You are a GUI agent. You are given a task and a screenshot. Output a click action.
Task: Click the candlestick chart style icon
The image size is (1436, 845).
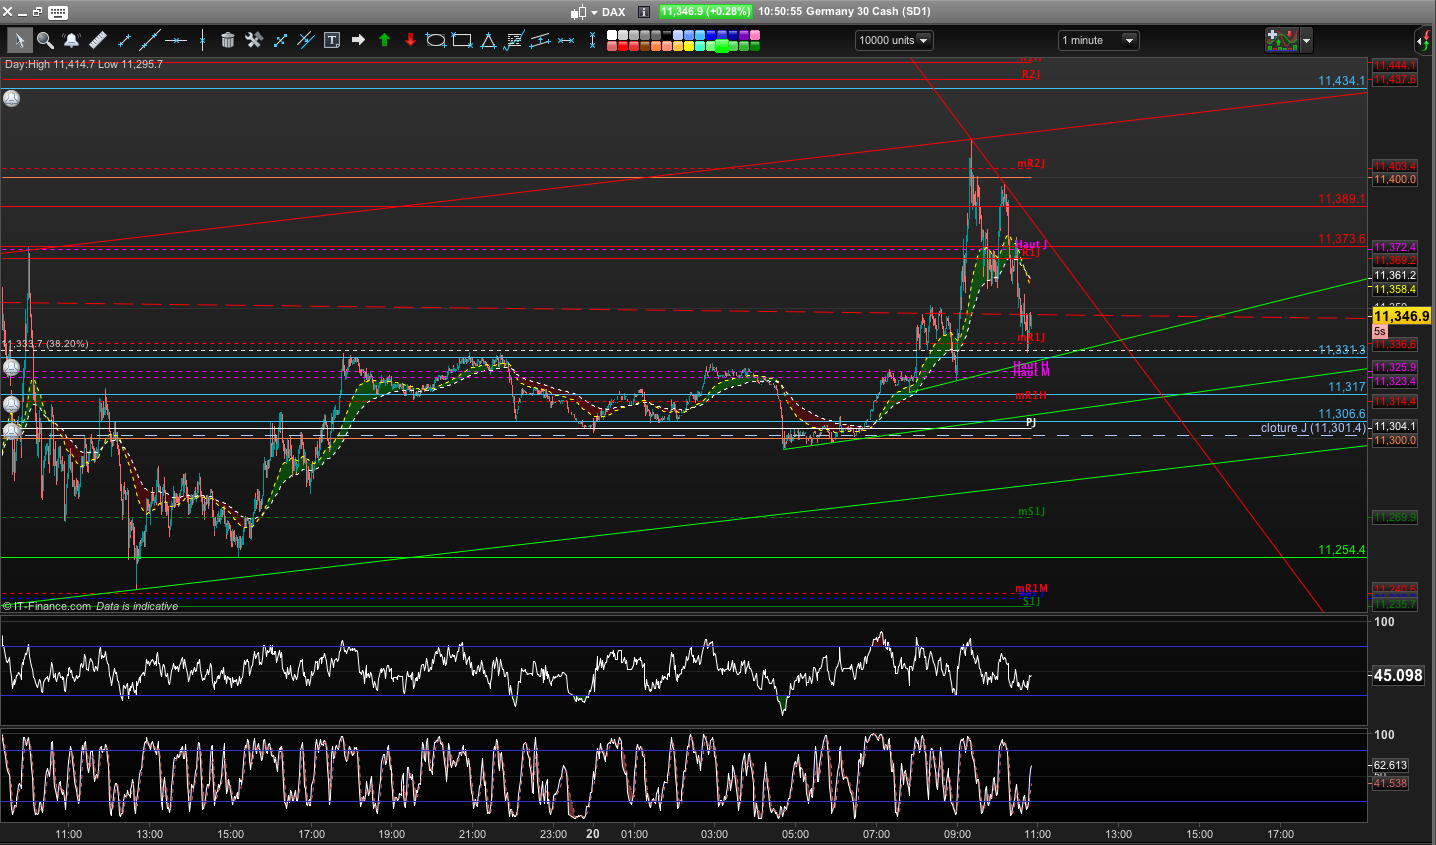point(578,12)
